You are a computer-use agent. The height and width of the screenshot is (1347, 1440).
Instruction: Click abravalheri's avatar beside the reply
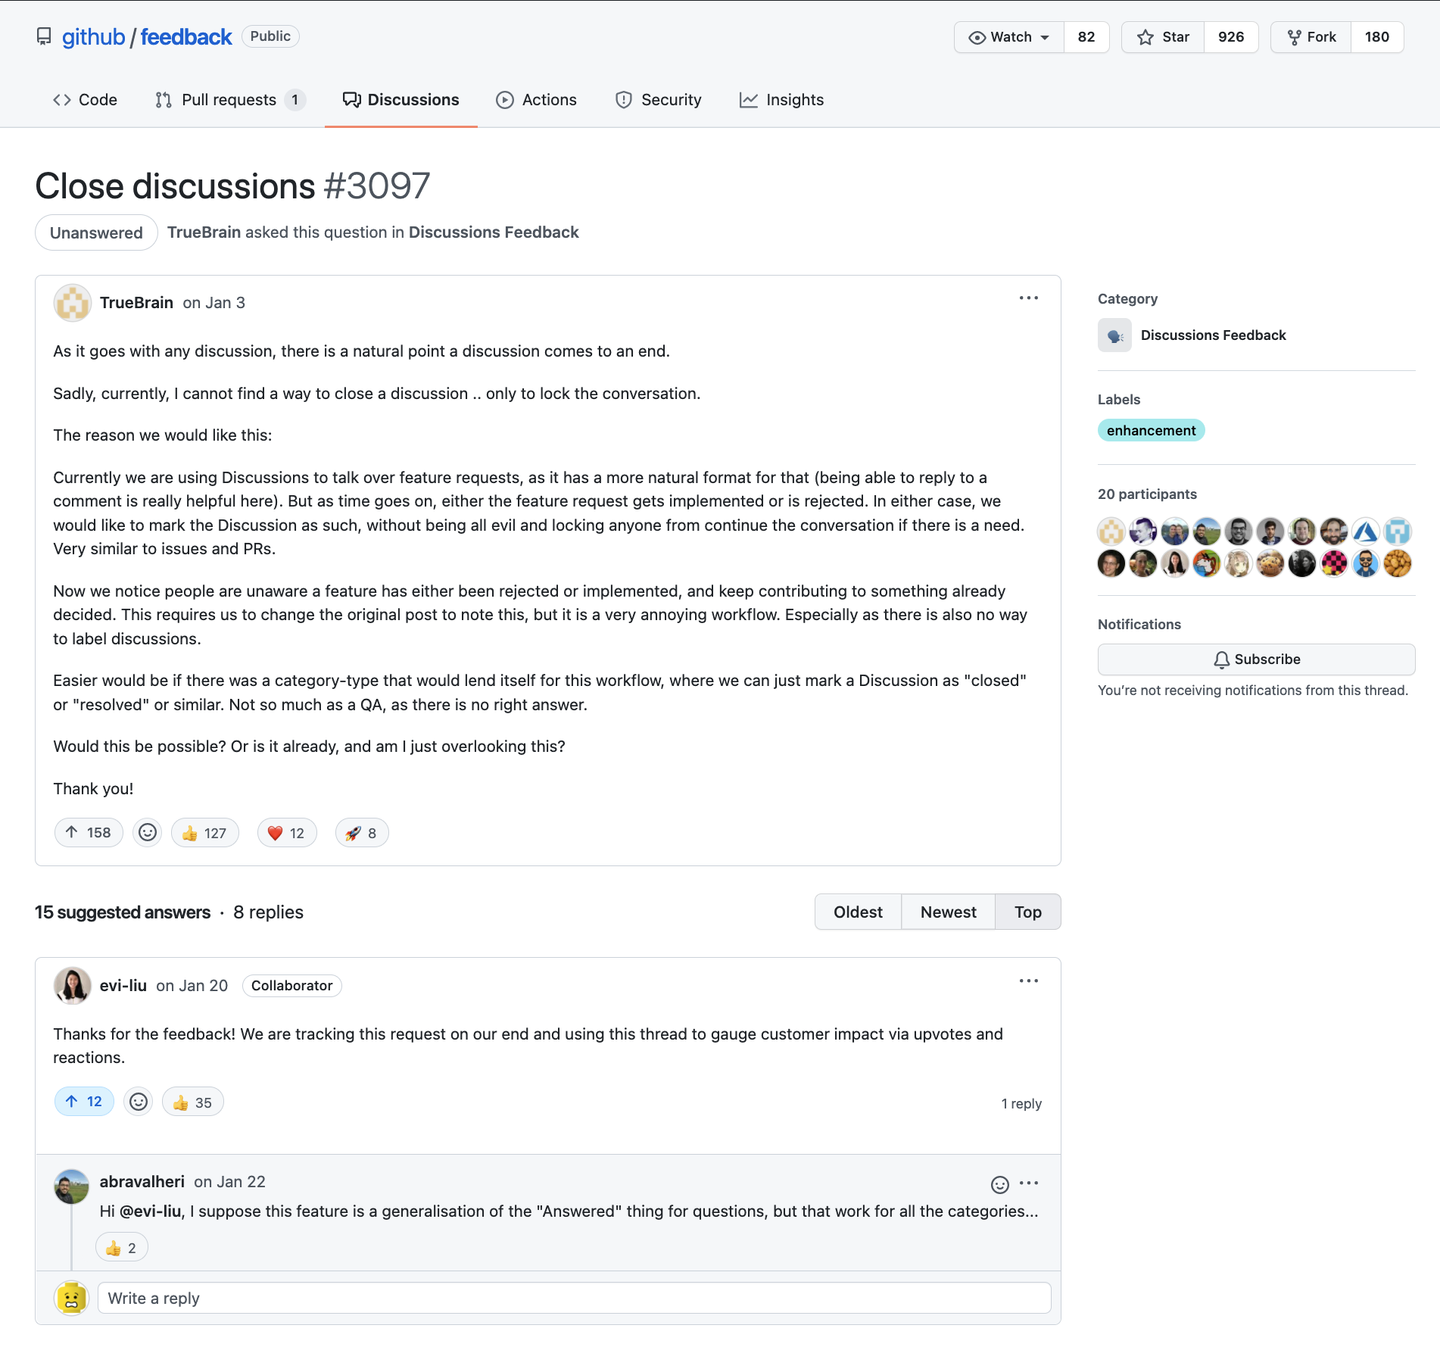point(72,1187)
